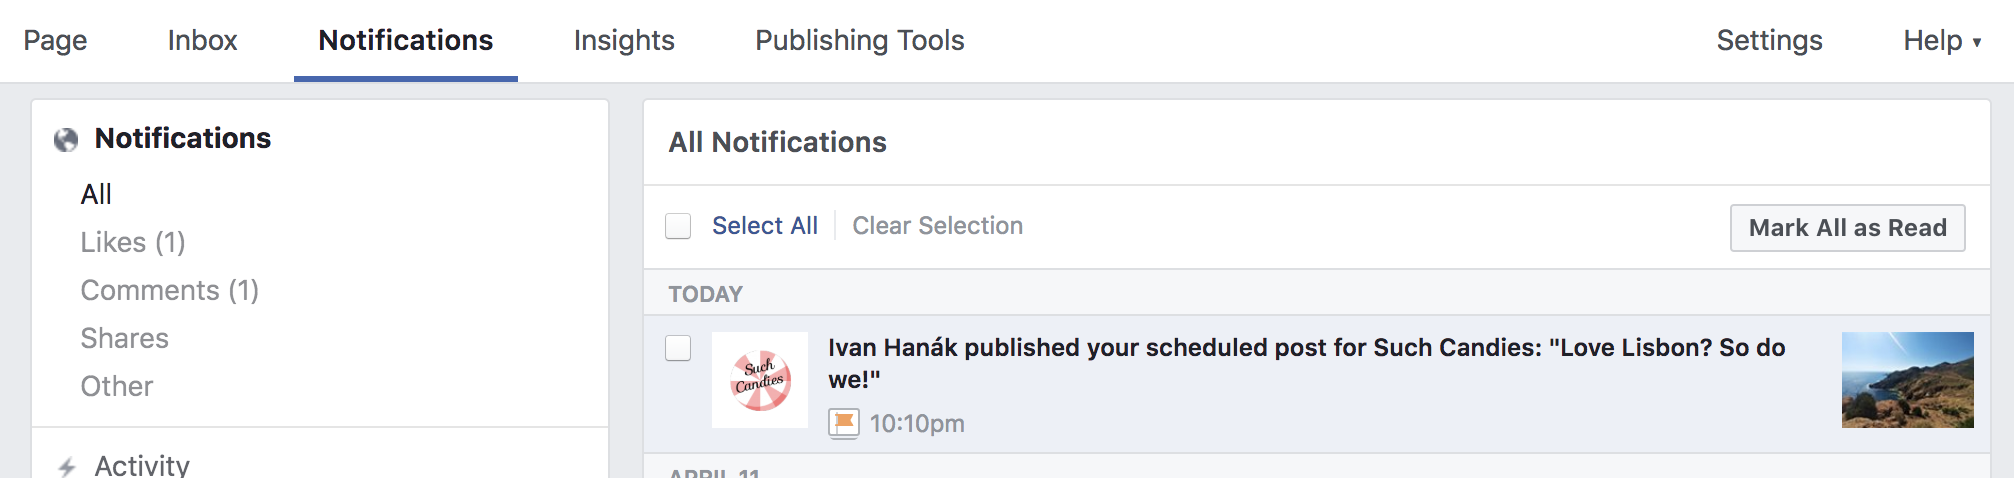This screenshot has width=2014, height=478.
Task: Filter notifications by Shares
Action: 125,338
